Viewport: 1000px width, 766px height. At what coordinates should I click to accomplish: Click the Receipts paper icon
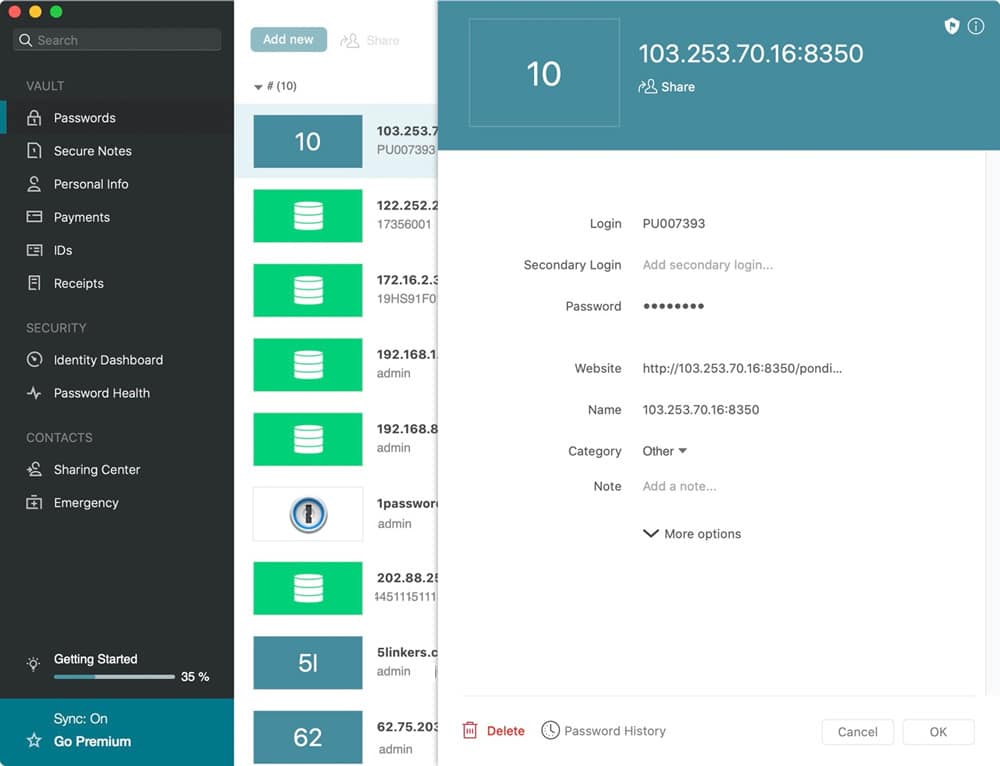[34, 283]
